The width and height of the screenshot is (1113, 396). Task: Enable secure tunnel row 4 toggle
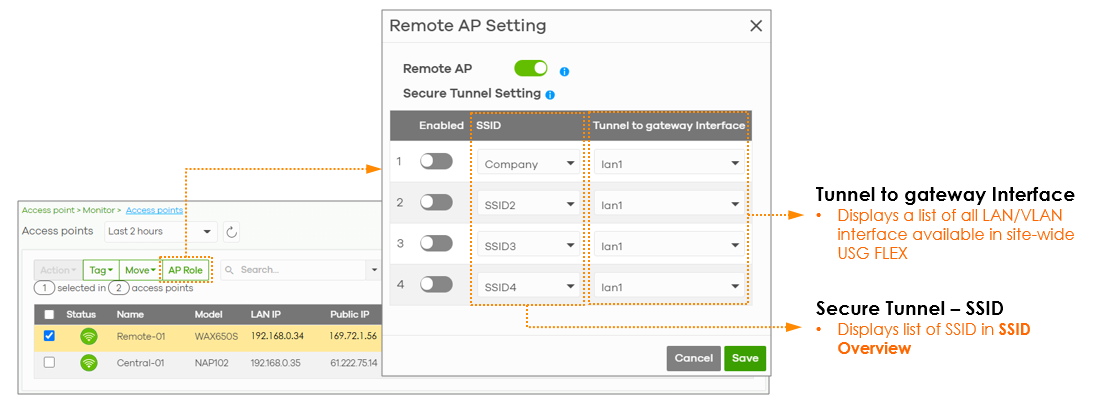click(436, 285)
